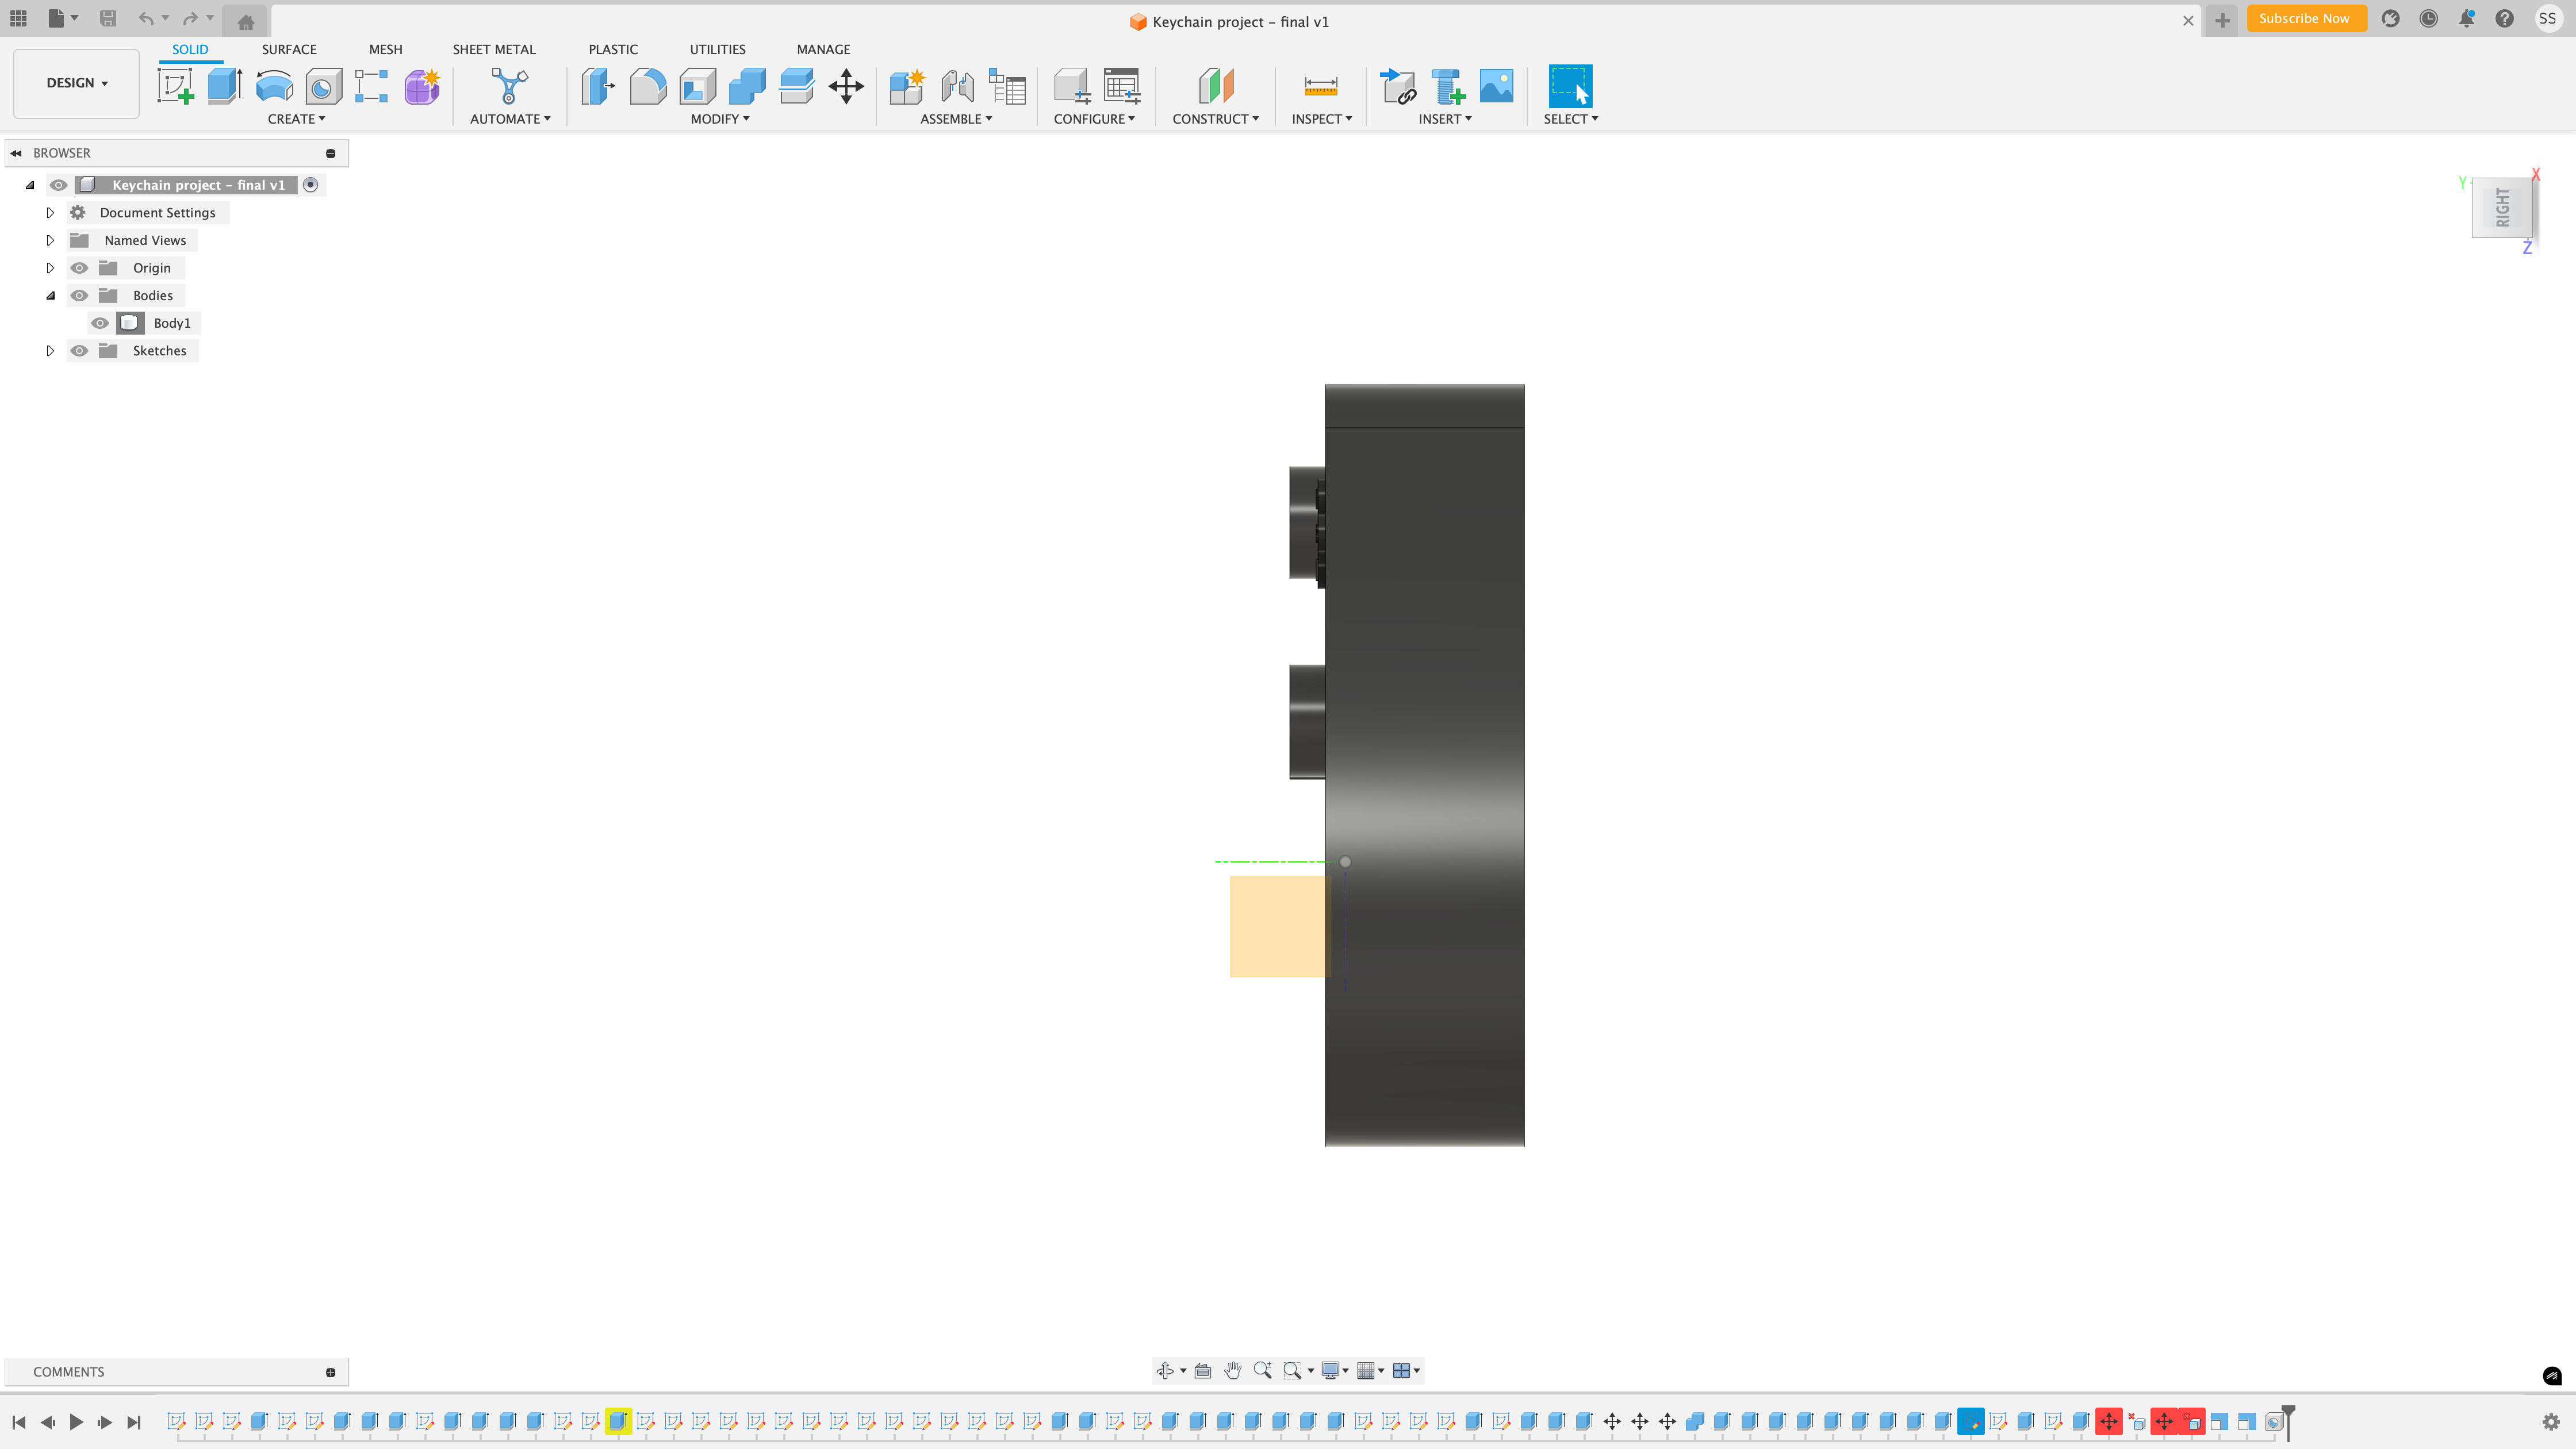Viewport: 2576px width, 1449px height.
Task: Collapse the Bodies folder
Action: [x=50, y=296]
